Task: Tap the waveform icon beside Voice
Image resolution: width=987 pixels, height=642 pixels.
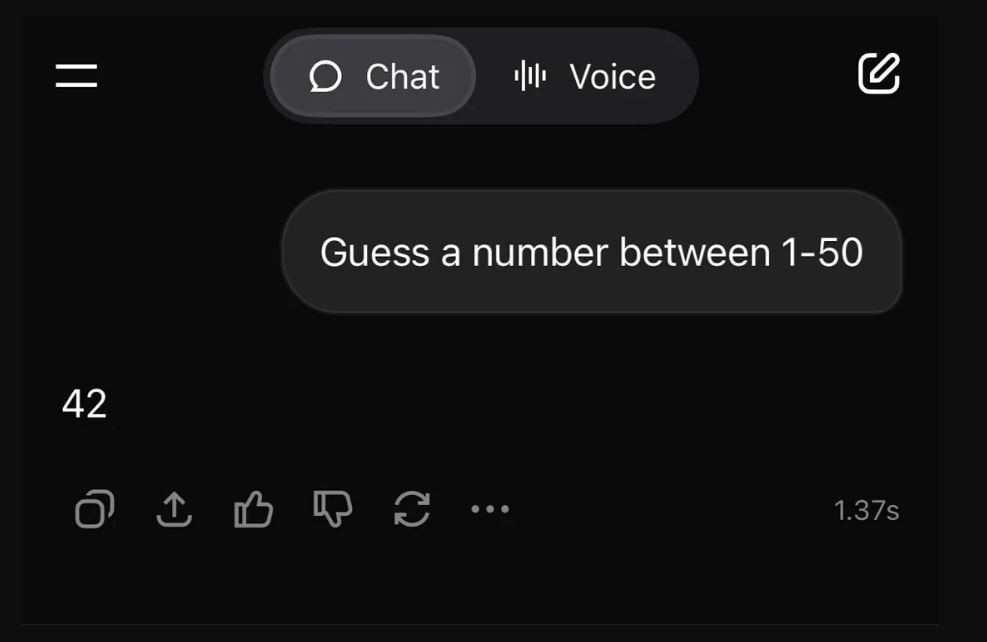Action: tap(530, 76)
